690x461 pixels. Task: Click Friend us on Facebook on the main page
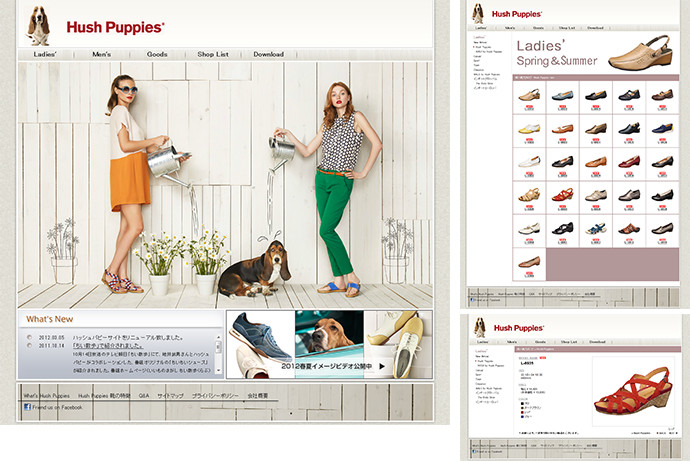point(57,407)
